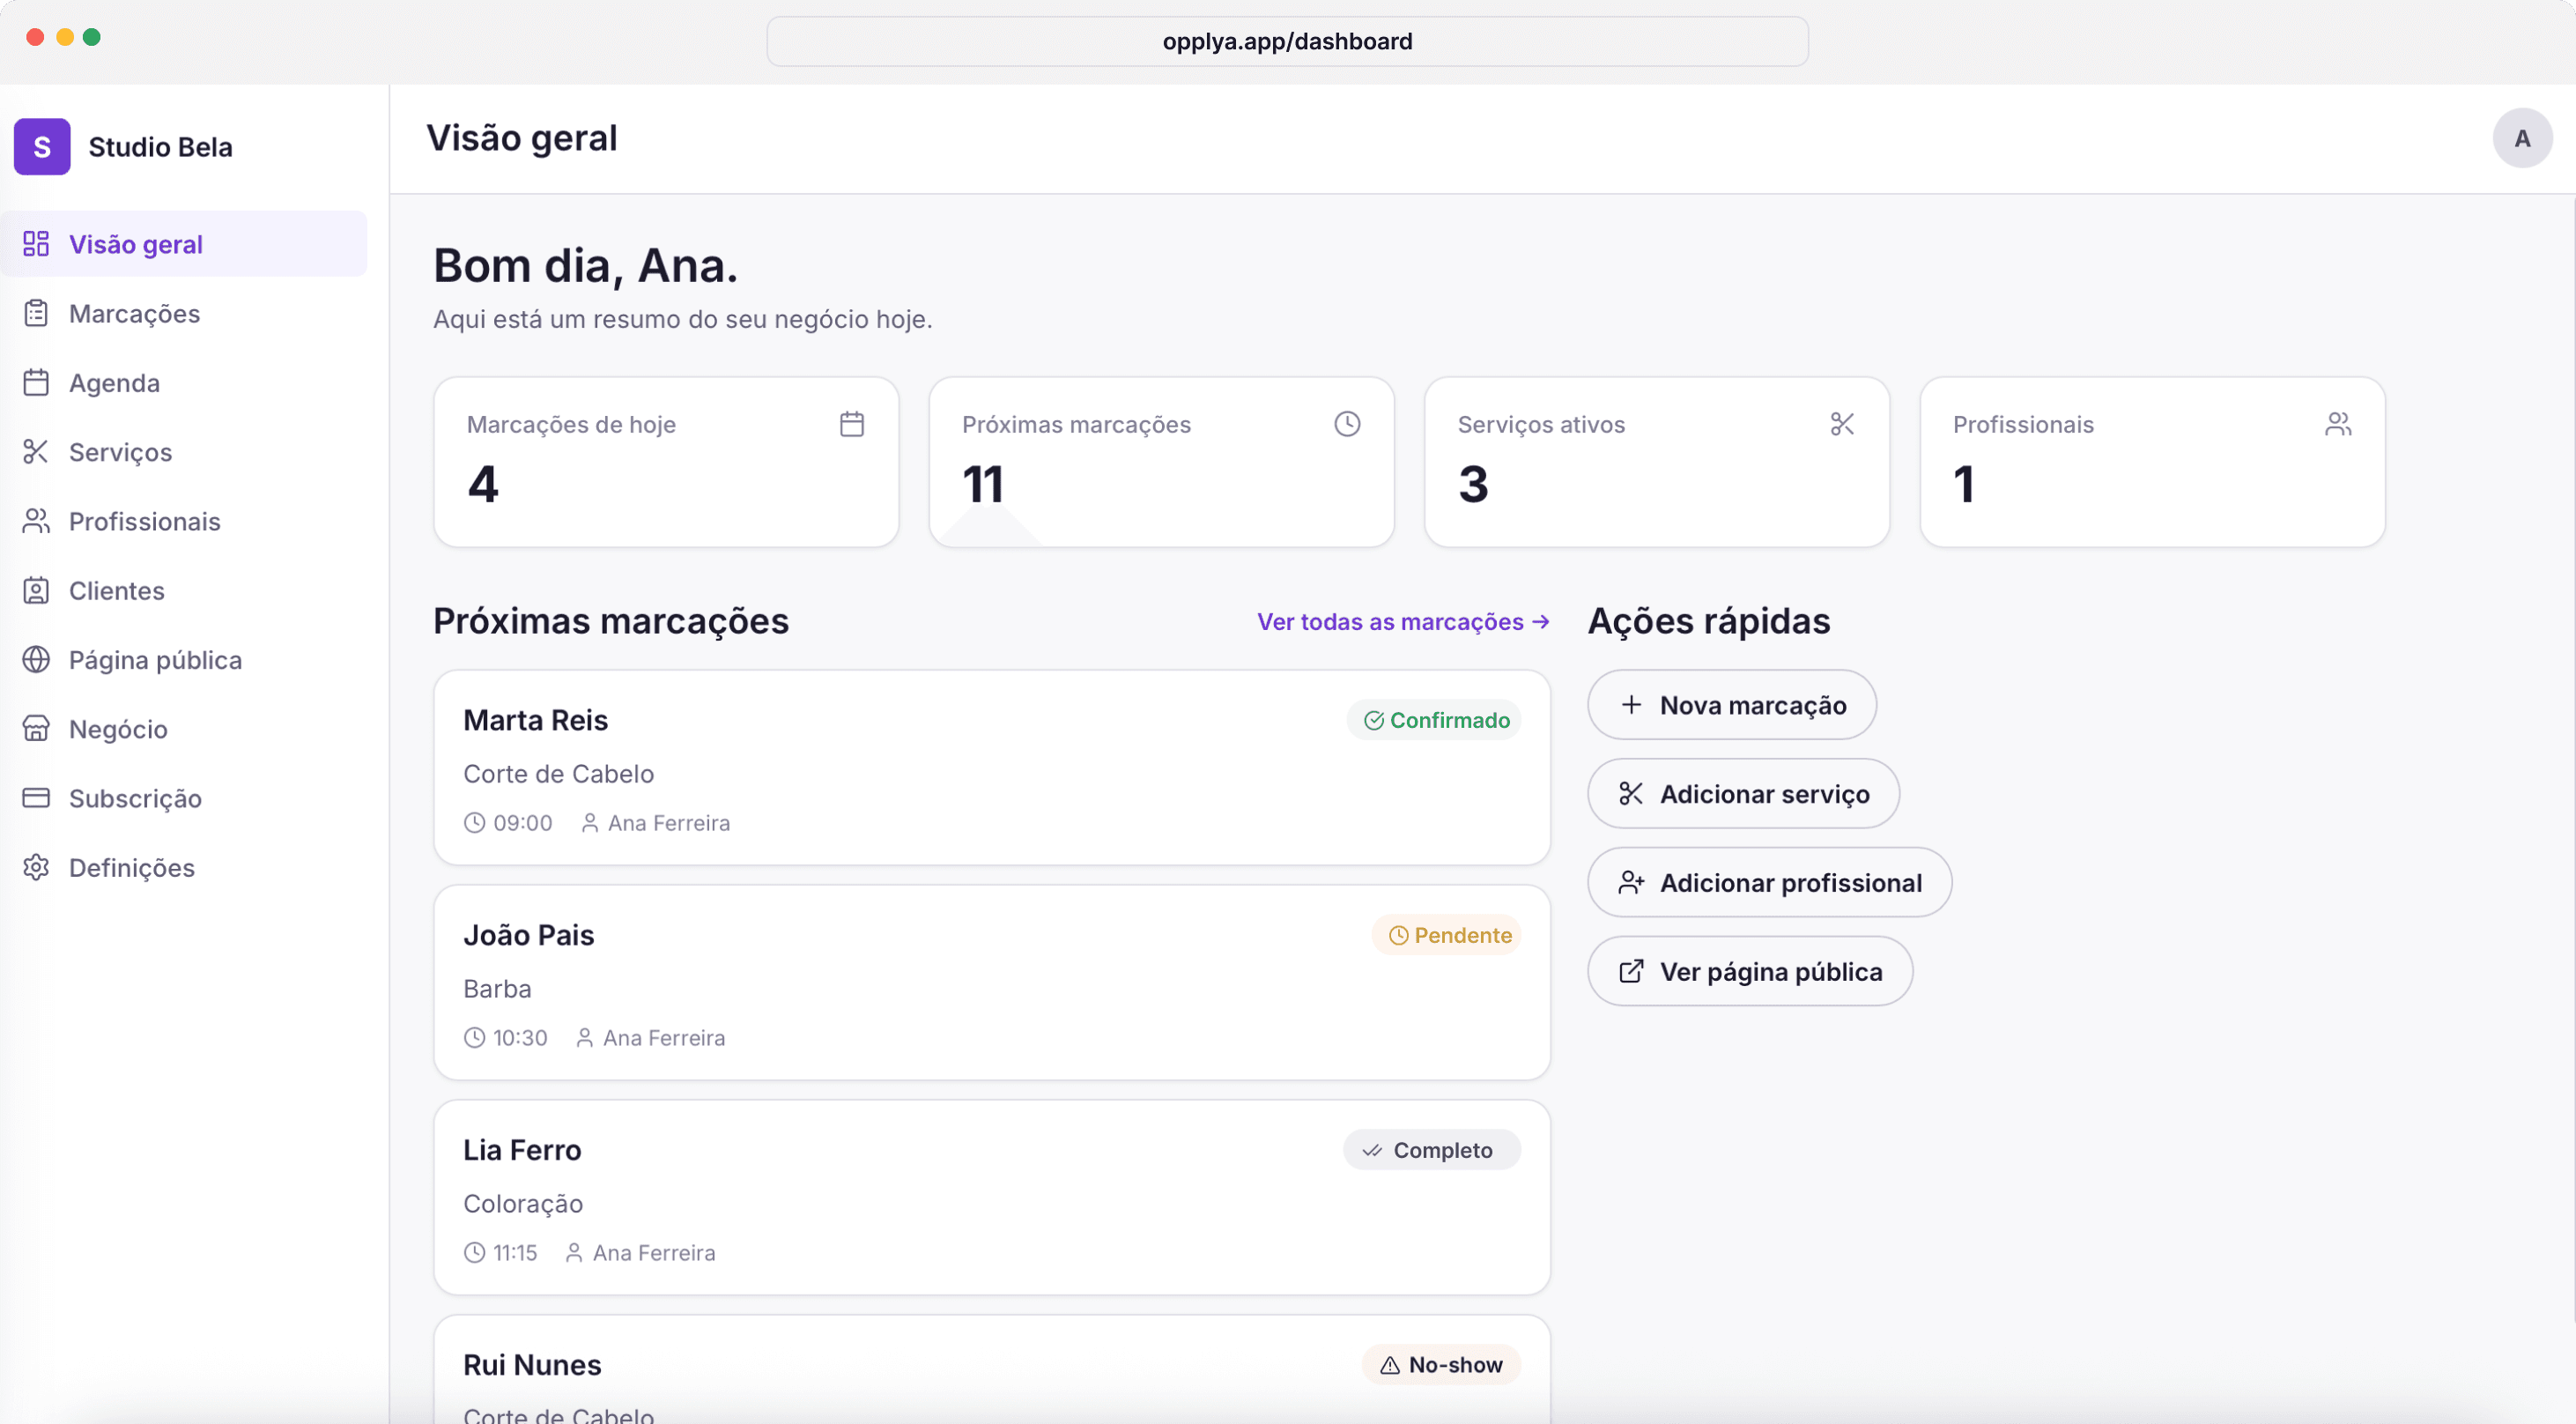Screen dimensions: 2576x1424
Task: Click the Serviços ativos stat card
Action: point(1657,462)
